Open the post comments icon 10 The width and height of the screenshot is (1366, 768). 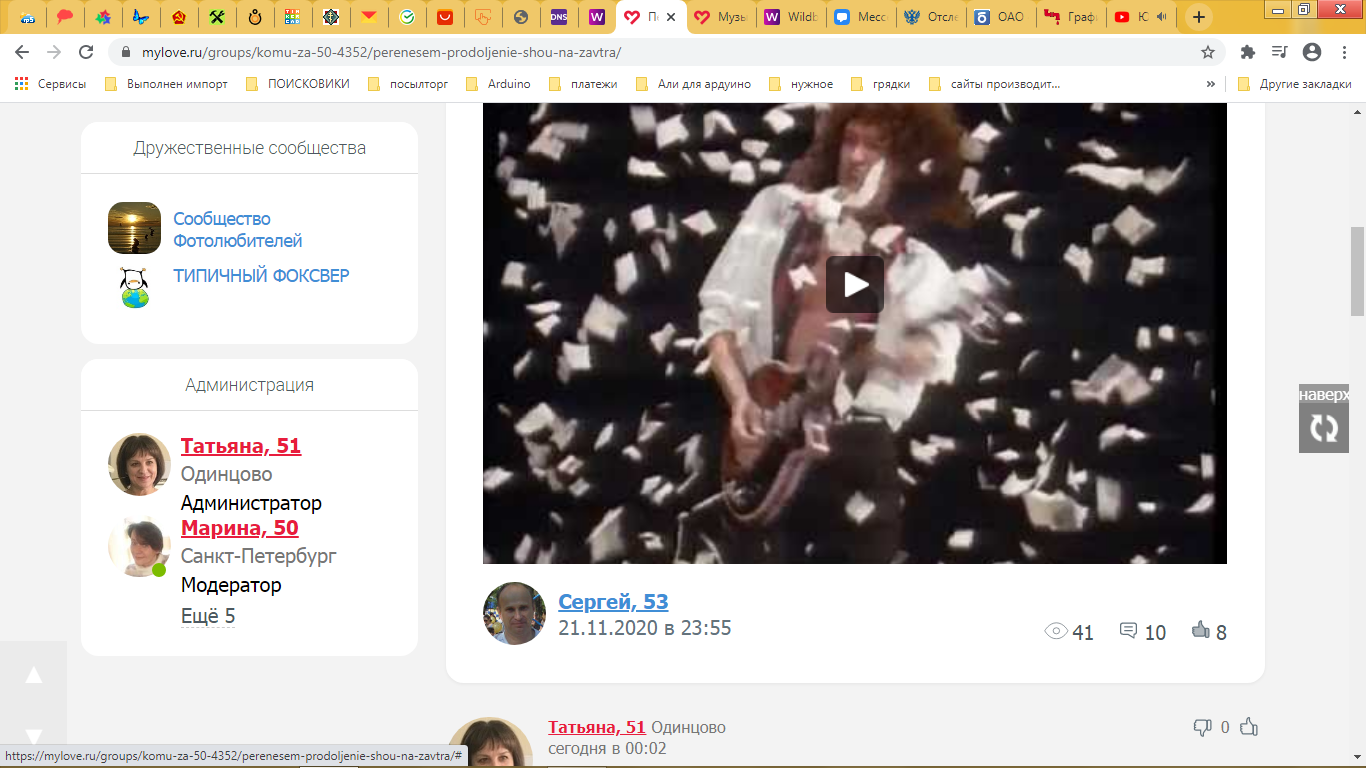1143,632
